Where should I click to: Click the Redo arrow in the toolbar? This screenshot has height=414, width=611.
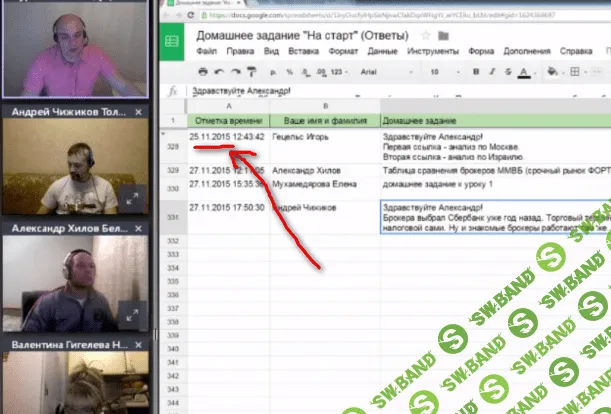(235, 72)
